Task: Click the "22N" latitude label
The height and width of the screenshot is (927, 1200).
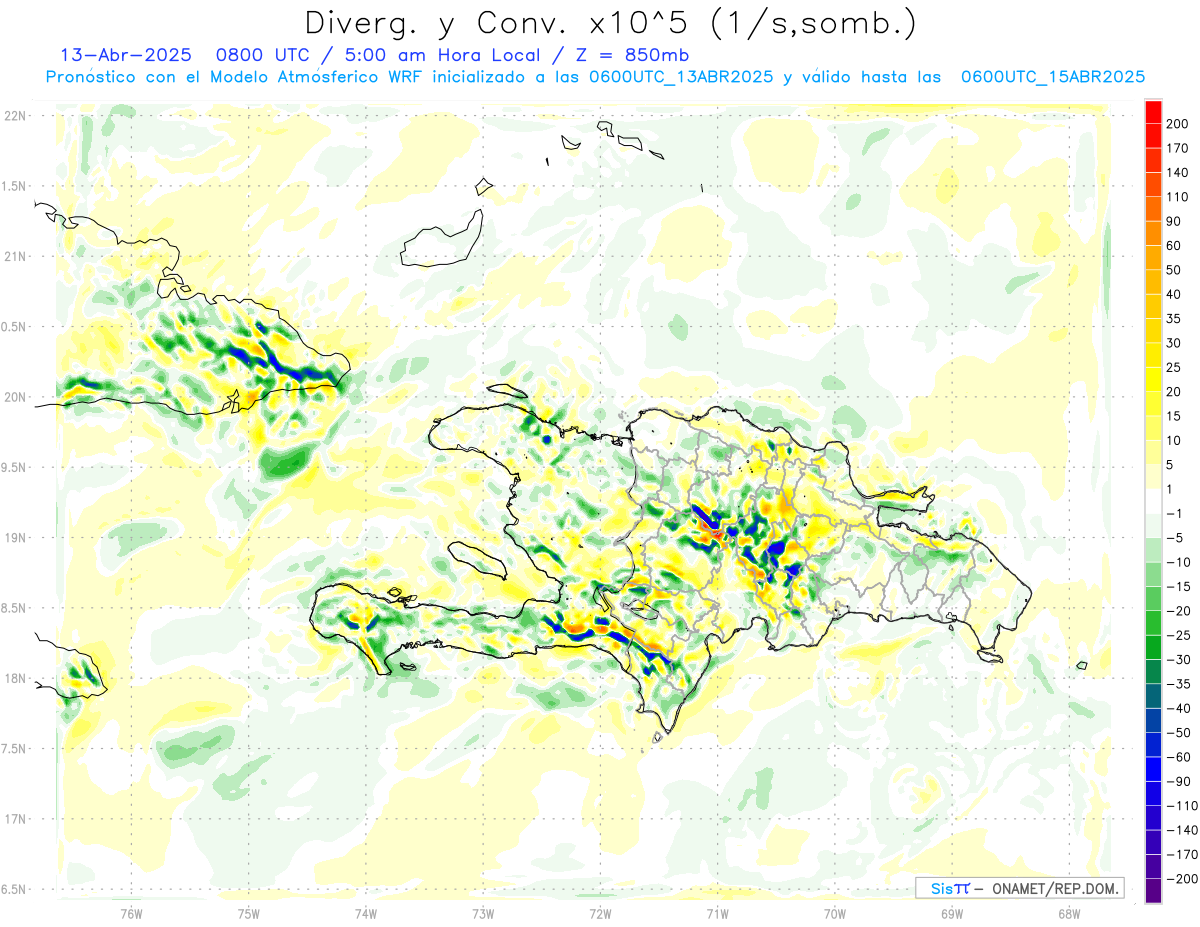Action: tap(15, 116)
